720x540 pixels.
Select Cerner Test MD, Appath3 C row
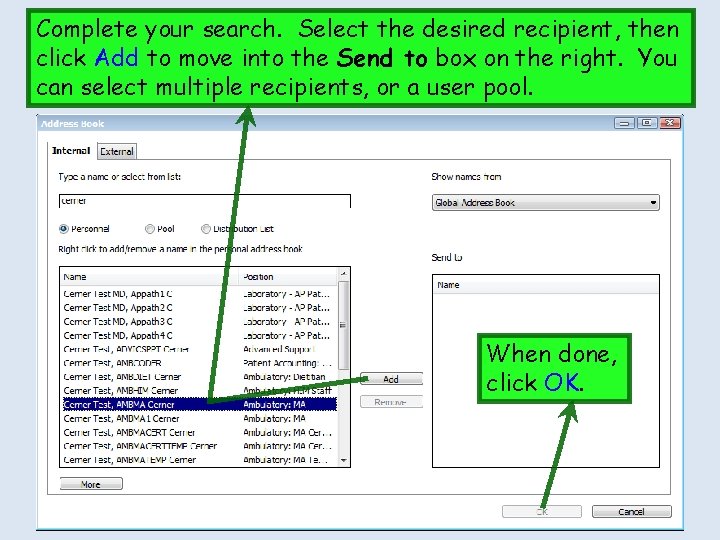pos(199,321)
